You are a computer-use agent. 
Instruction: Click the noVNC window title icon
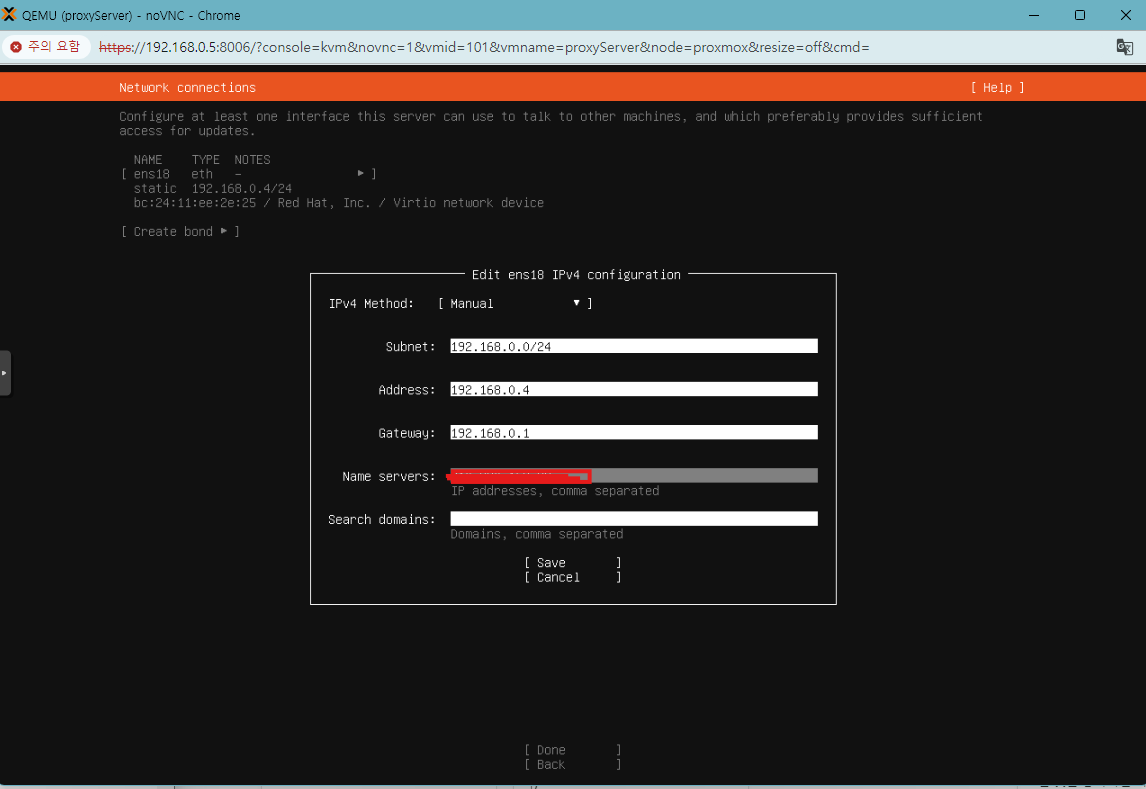[9, 15]
